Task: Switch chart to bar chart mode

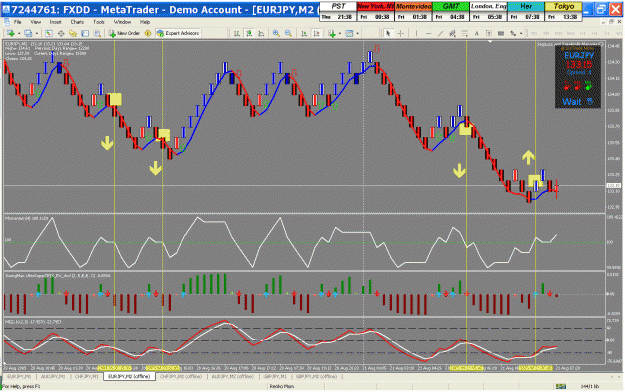Action: (237, 33)
